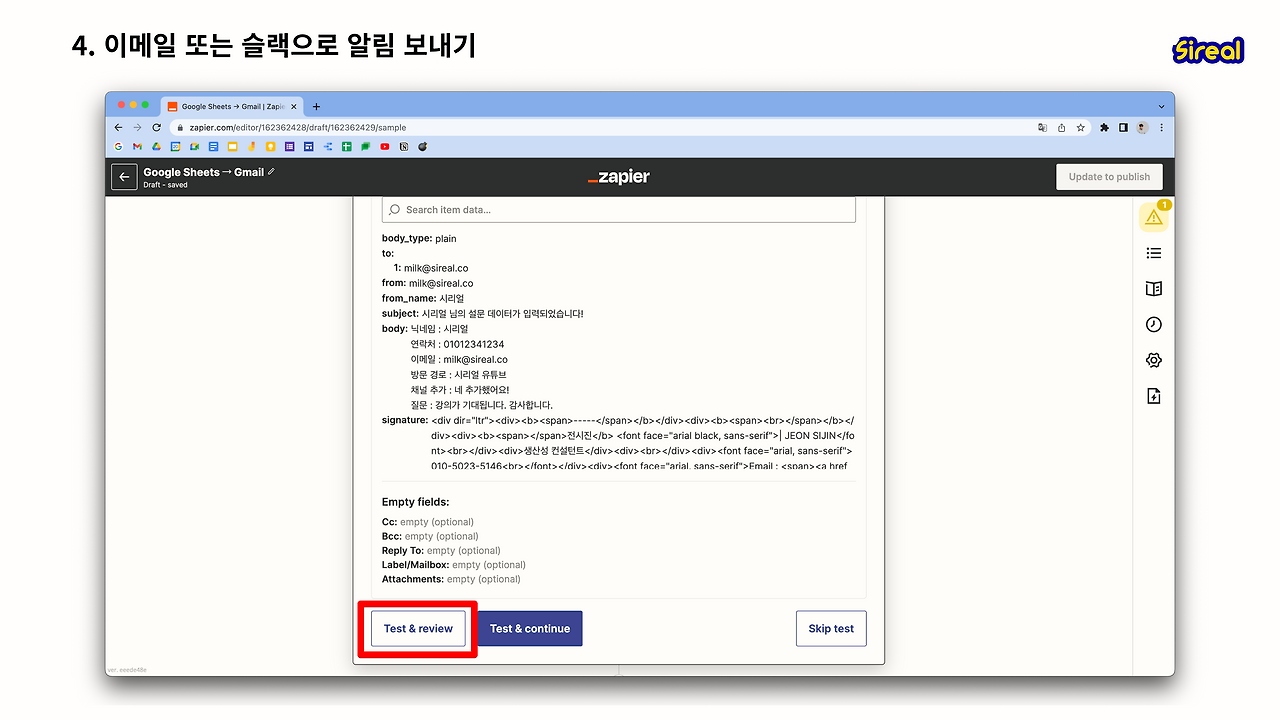Open Google Docs bookmark
Image resolution: width=1280 pixels, height=720 pixels.
coord(214,147)
